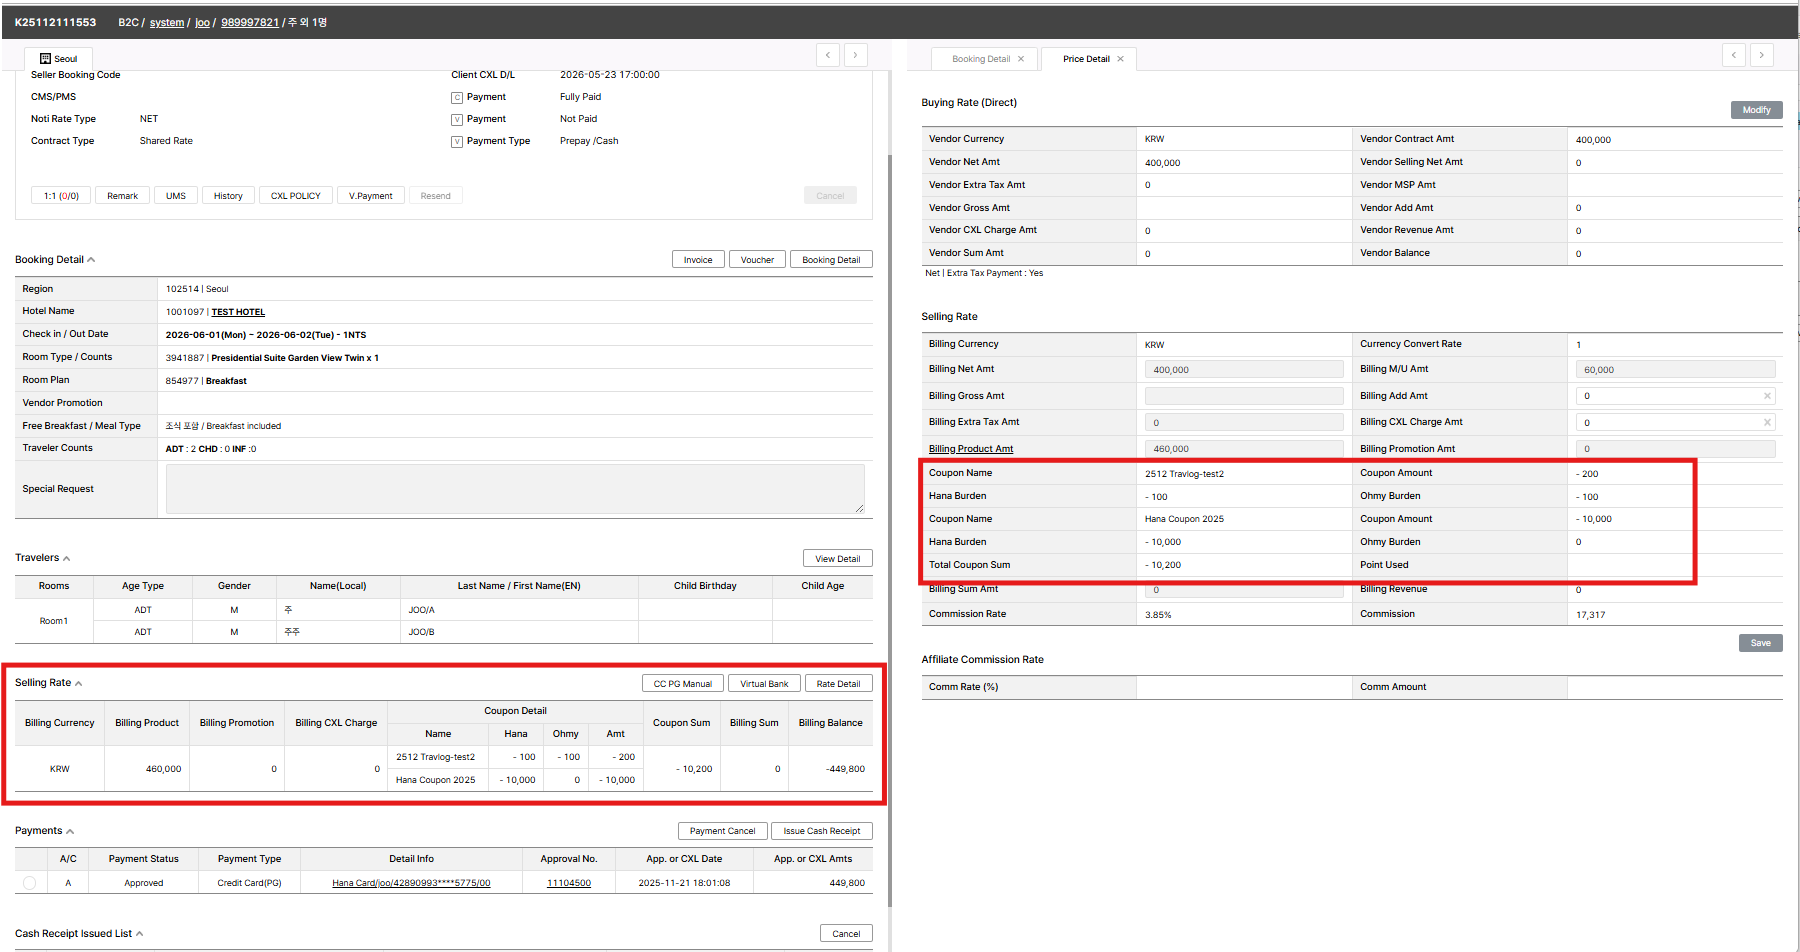The height and width of the screenshot is (952, 1800).
Task: Collapse the Payments section chevron
Action: click(x=70, y=831)
